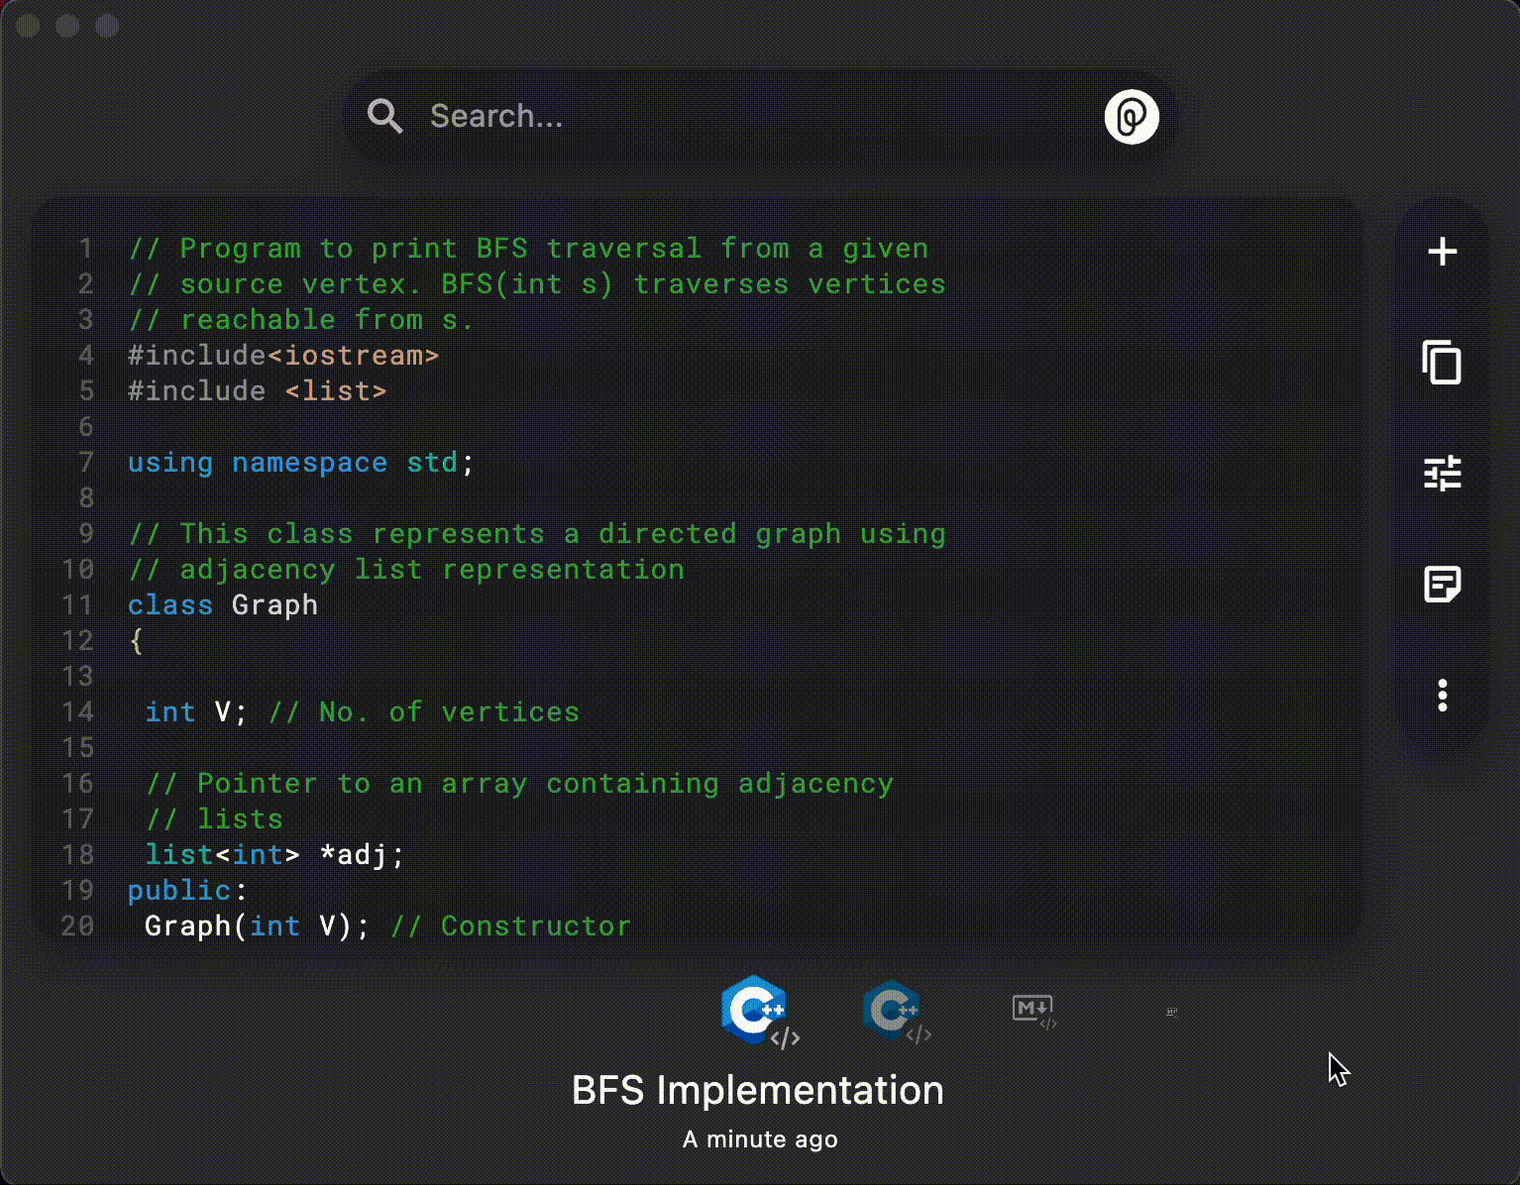The width and height of the screenshot is (1520, 1185).
Task: Click the BFS Implementation title
Action: click(757, 1090)
